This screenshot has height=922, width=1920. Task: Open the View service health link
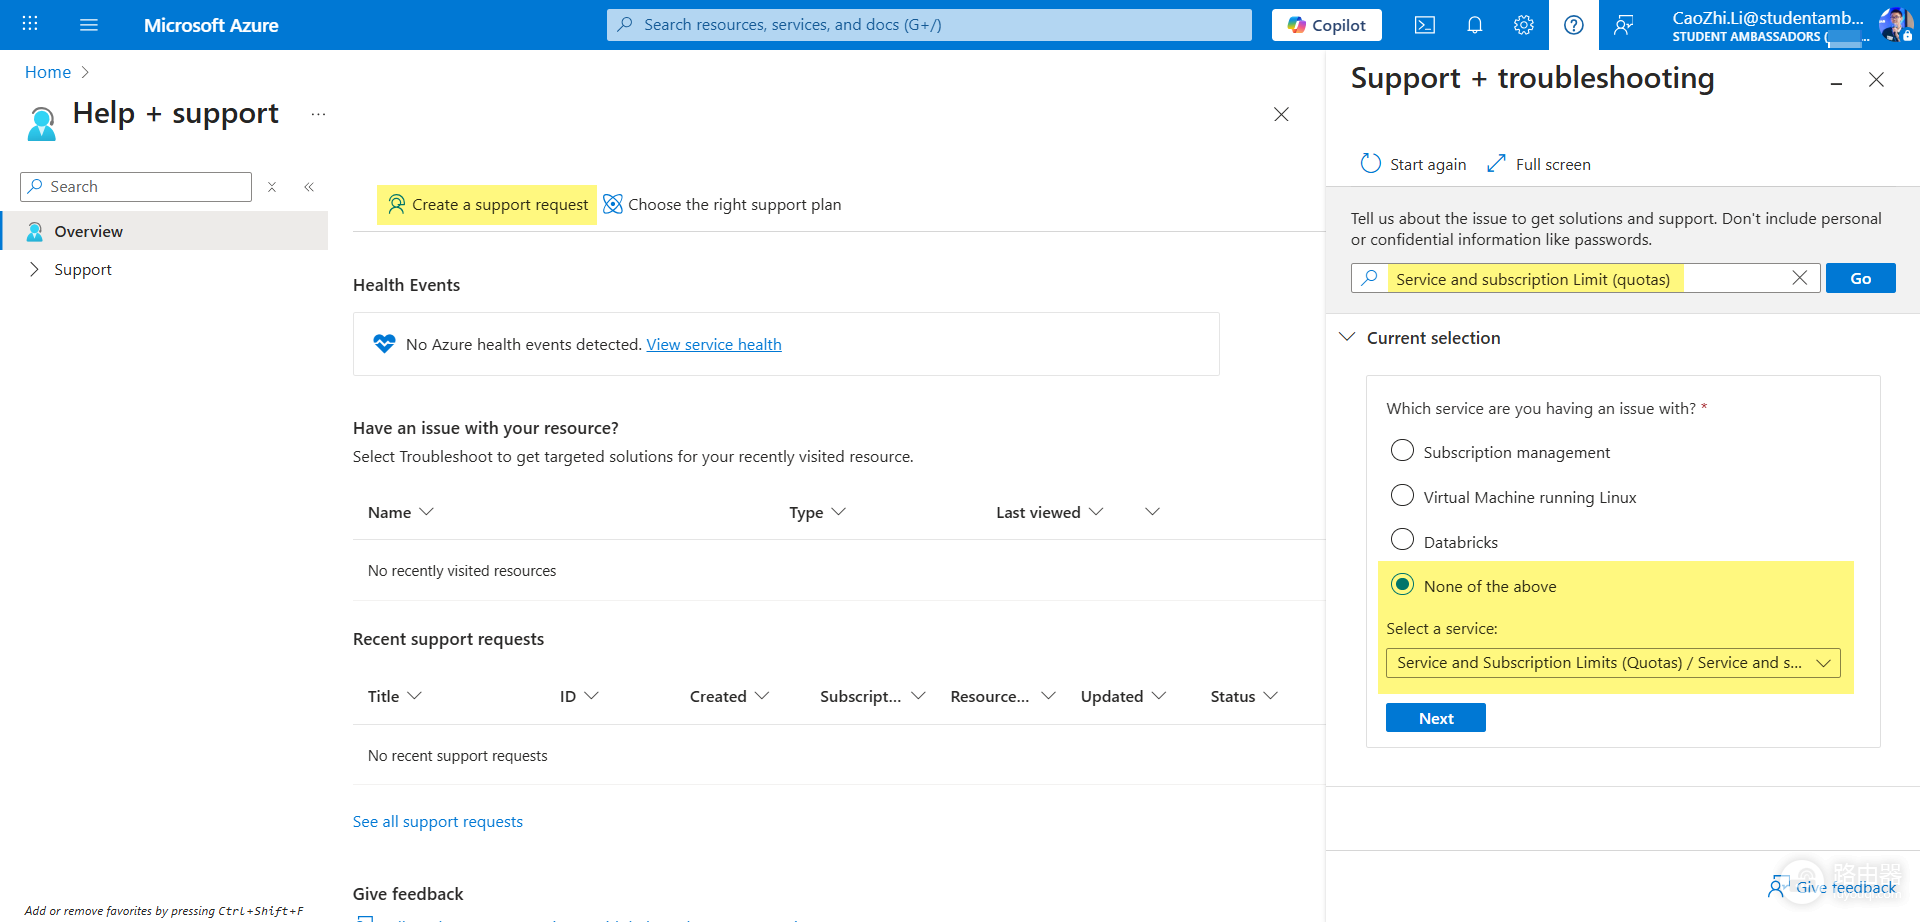tap(714, 344)
